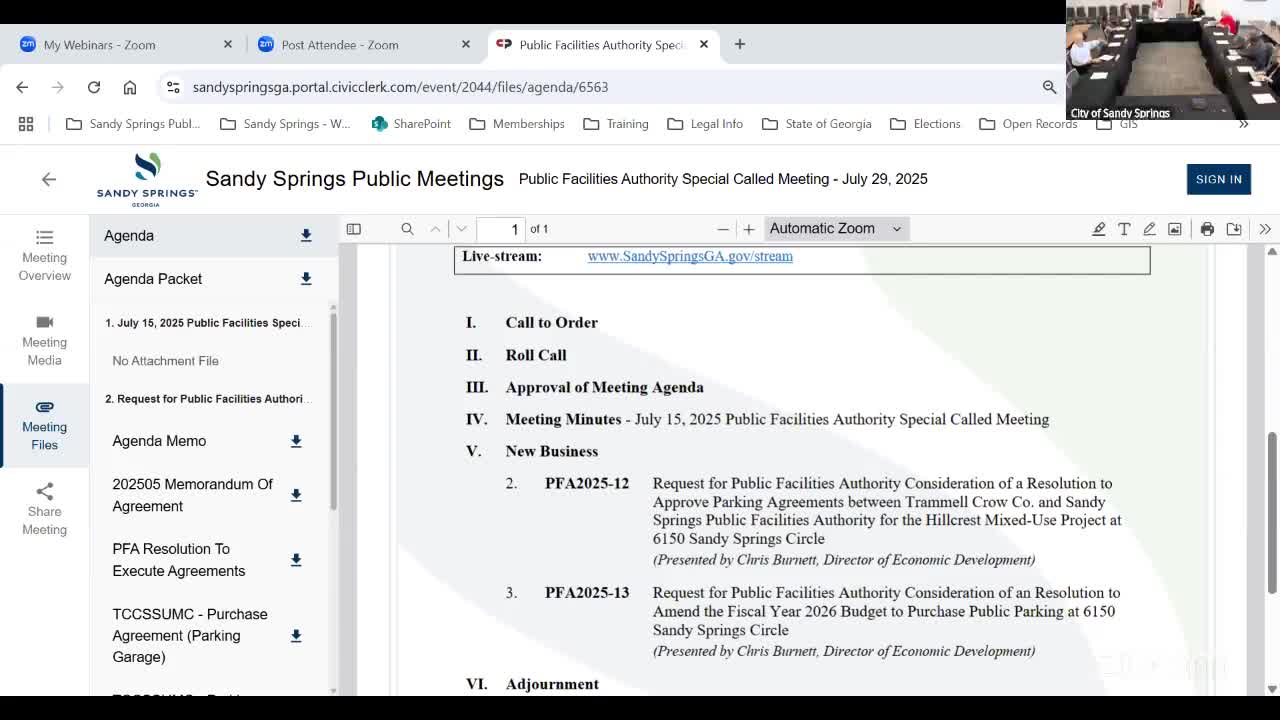
Task: Open Sandy Springs - W... bookmark folder
Action: [x=285, y=124]
